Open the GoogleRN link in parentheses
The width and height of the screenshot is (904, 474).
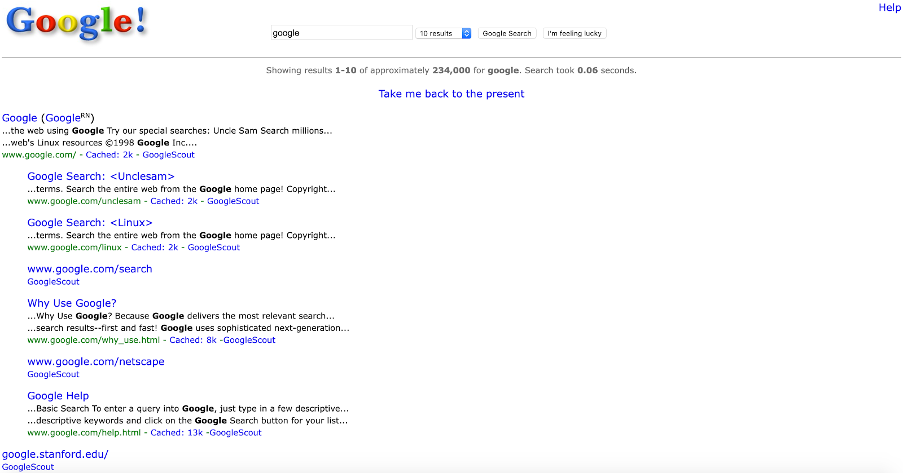coord(68,118)
